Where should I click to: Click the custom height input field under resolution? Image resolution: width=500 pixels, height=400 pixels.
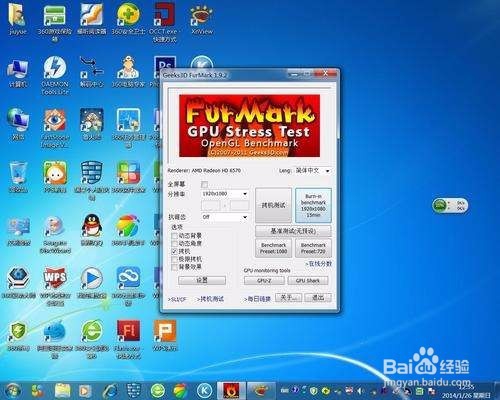tap(239, 205)
